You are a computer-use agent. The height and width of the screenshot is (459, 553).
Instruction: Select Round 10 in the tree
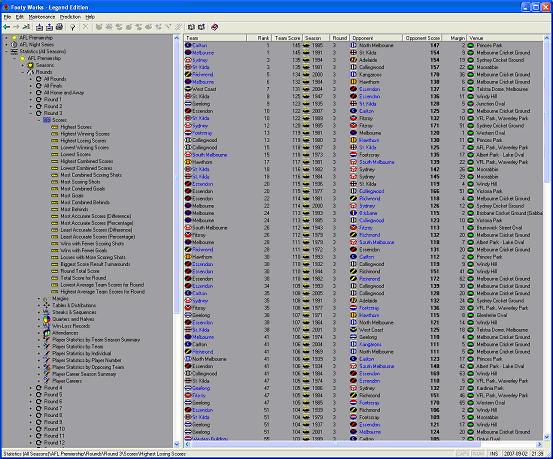(x=54, y=429)
